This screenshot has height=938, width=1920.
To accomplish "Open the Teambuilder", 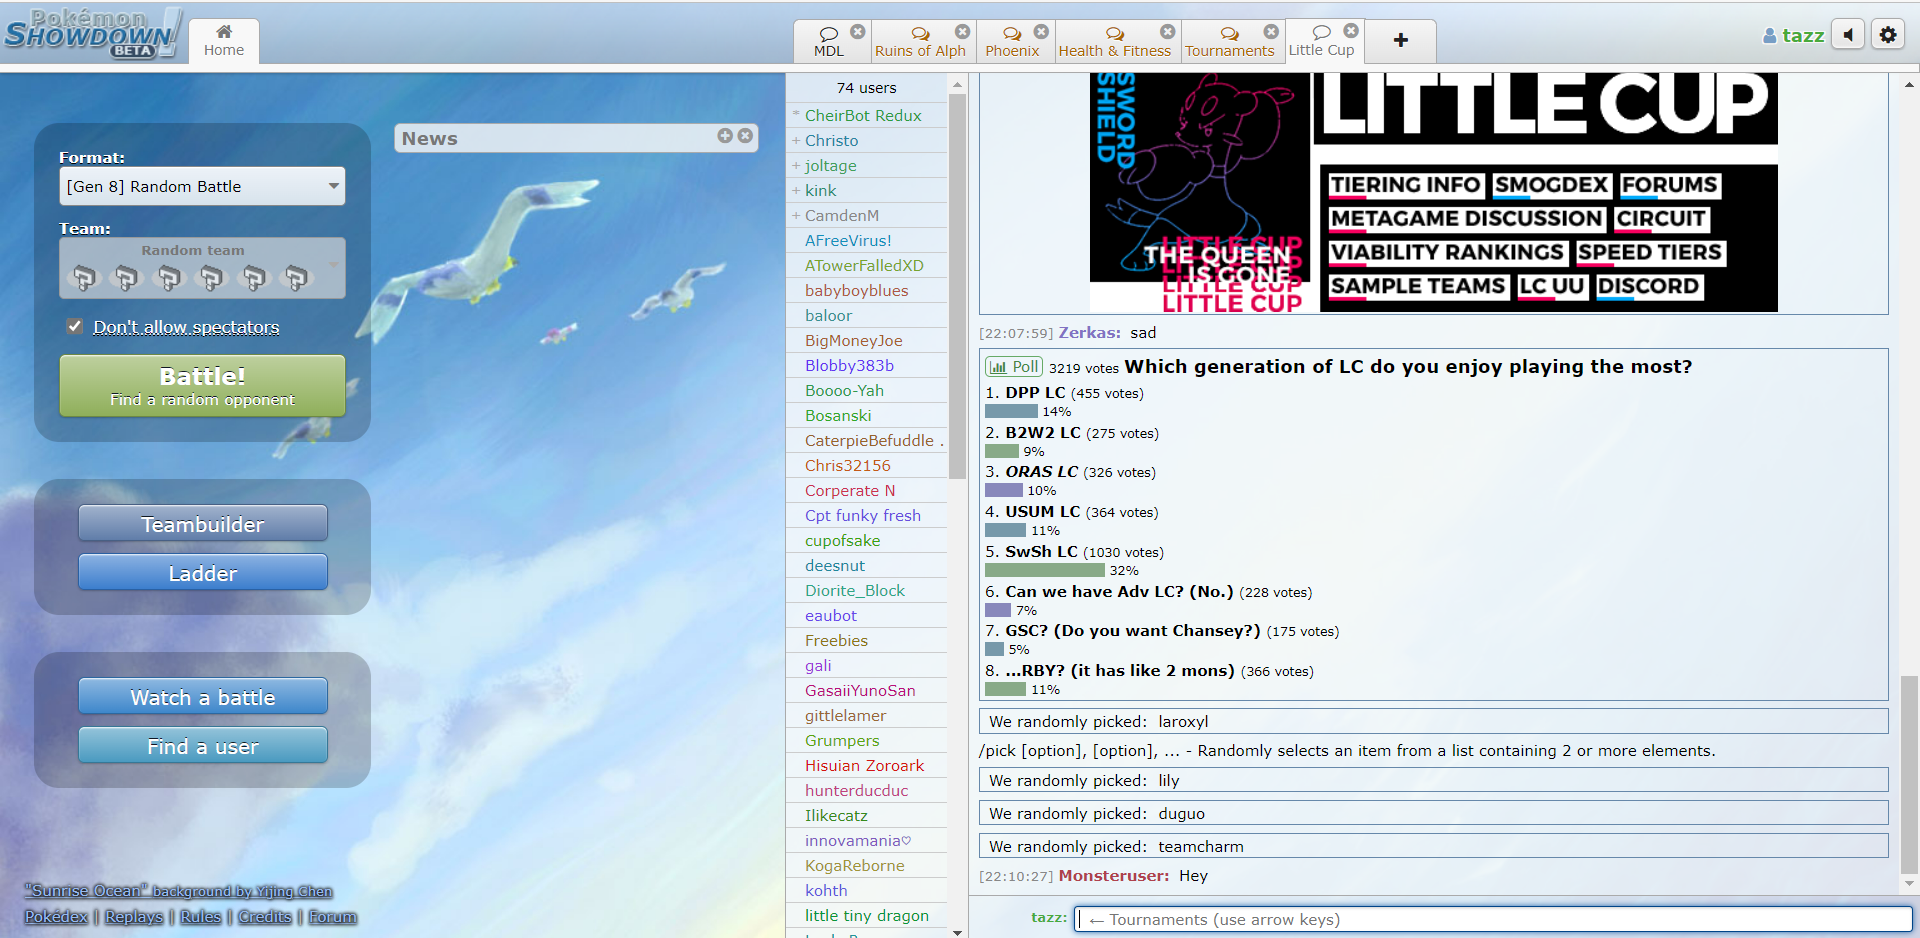I will coord(203,524).
